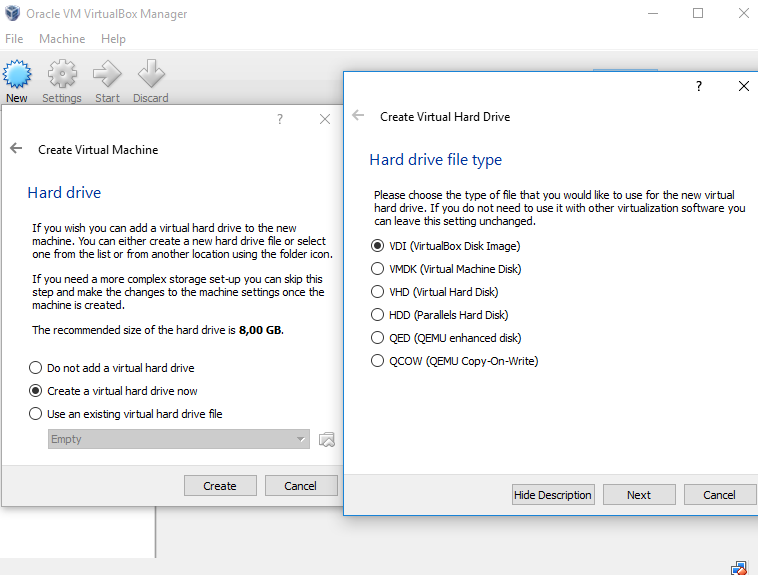Open the Help menu
Screen dimensions: 758x575
(x=113, y=39)
